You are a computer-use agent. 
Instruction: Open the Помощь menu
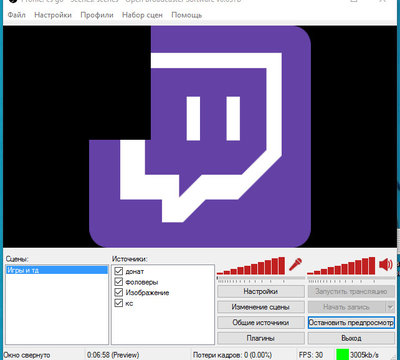click(x=187, y=15)
